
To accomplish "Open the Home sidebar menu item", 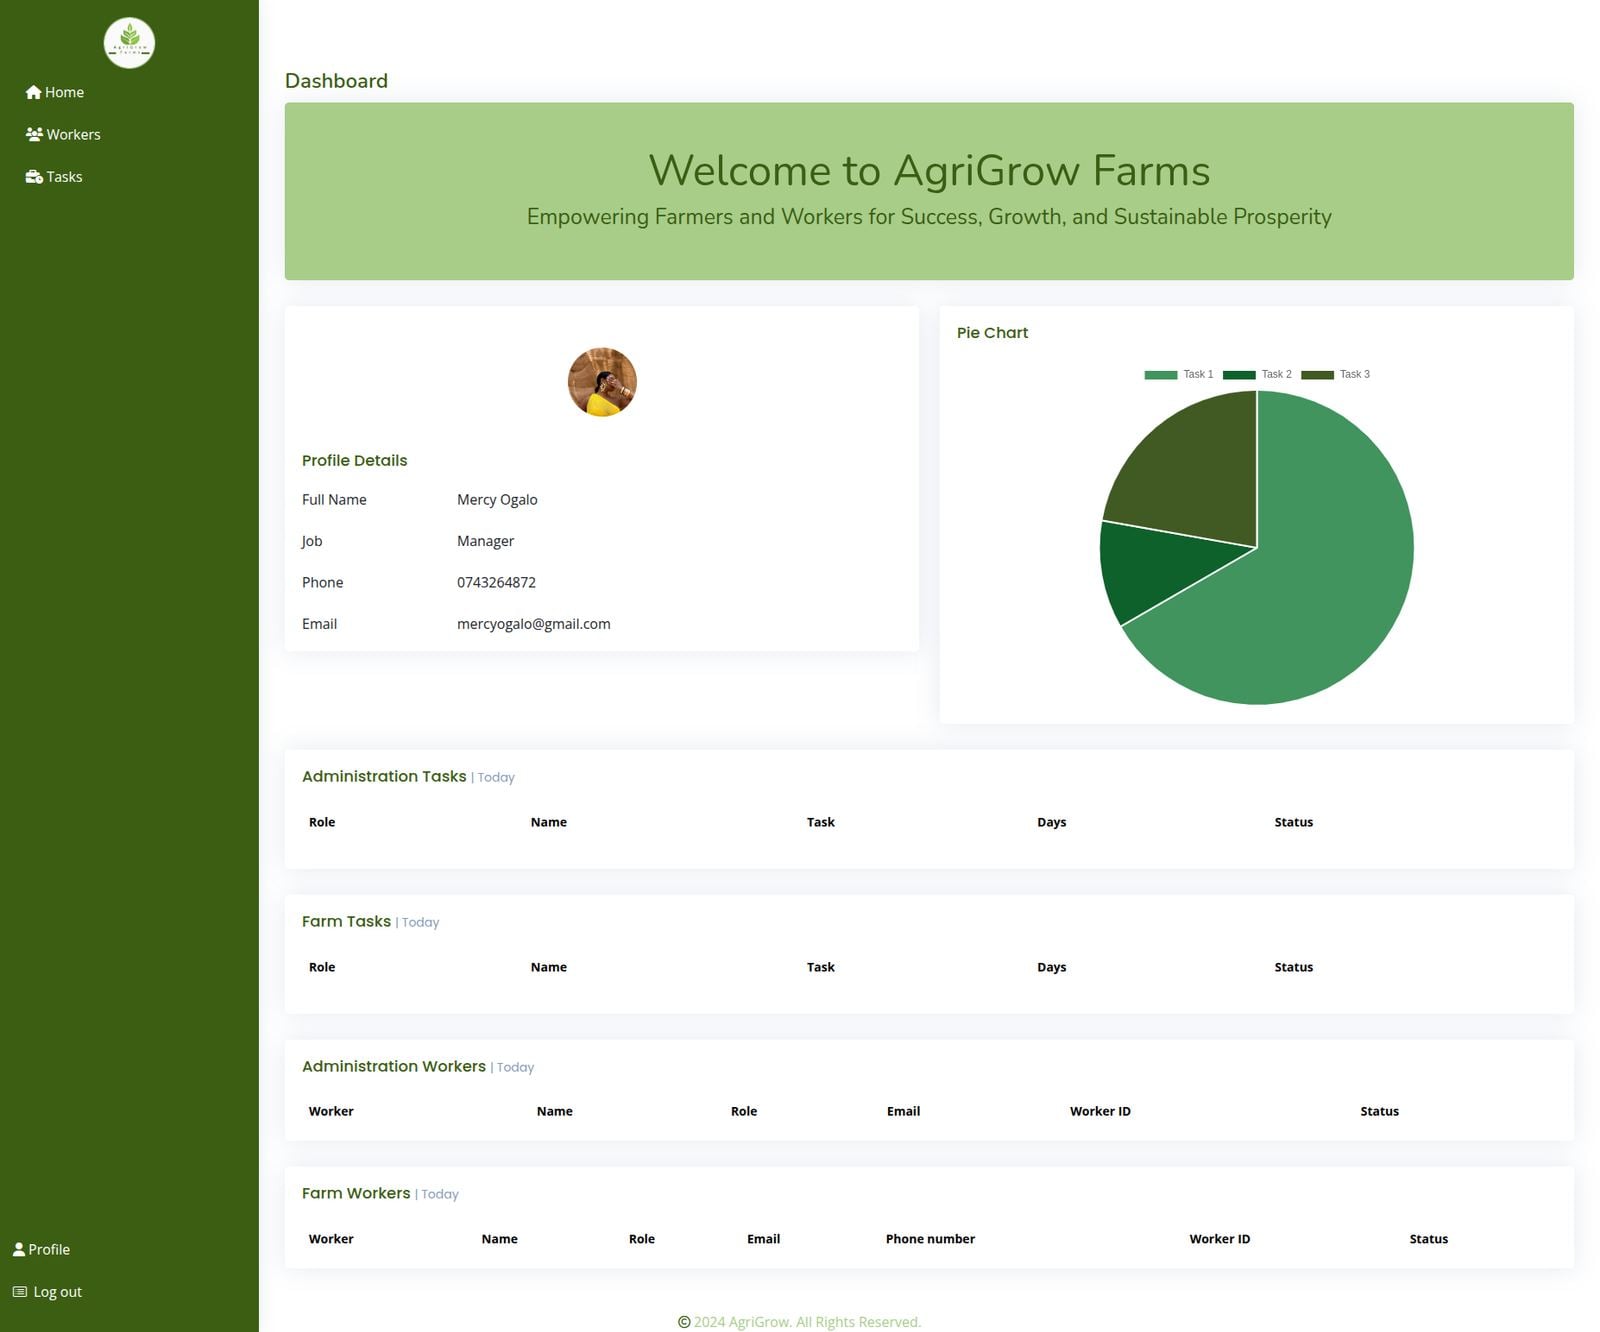I will (x=55, y=92).
